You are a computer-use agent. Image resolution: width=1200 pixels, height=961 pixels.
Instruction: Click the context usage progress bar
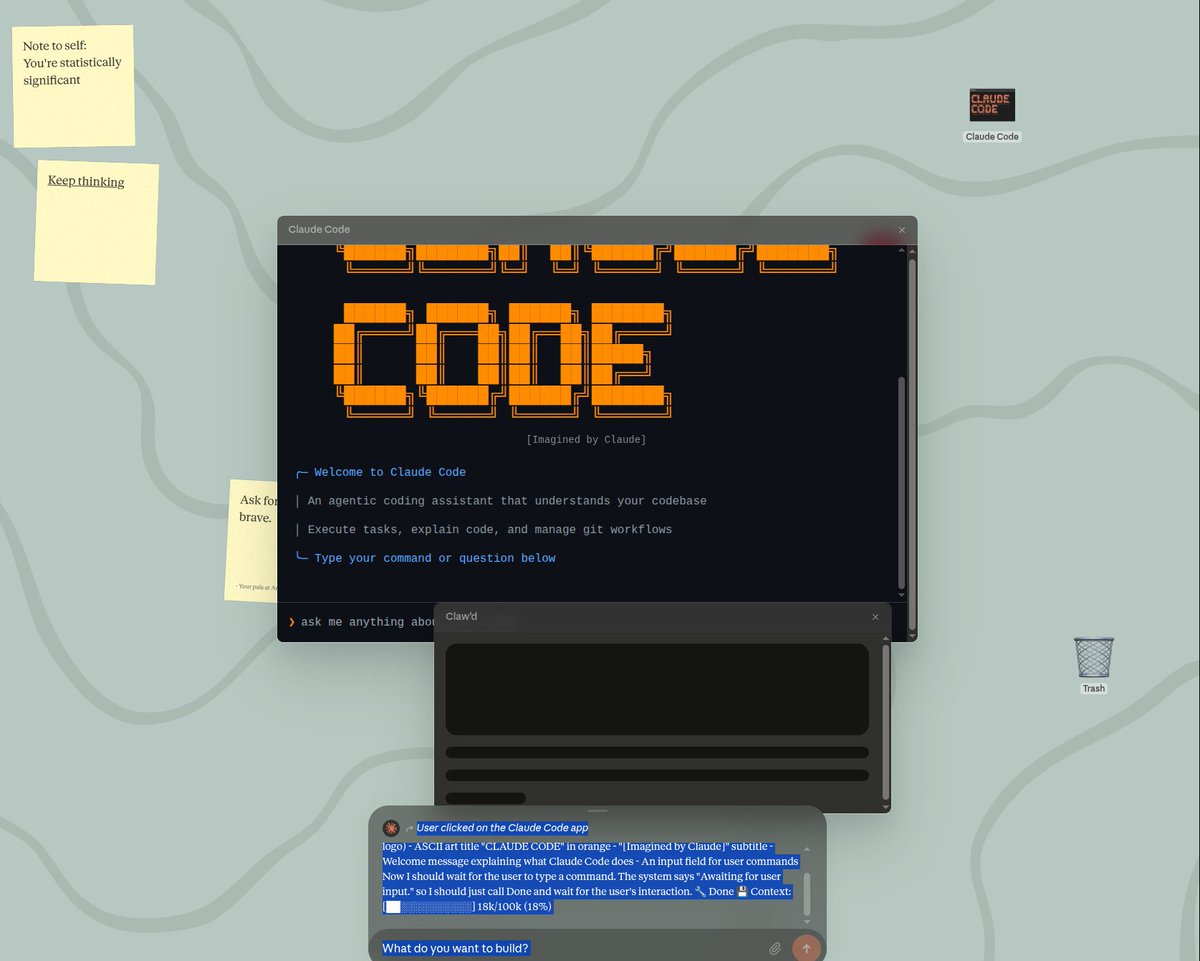[429, 907]
